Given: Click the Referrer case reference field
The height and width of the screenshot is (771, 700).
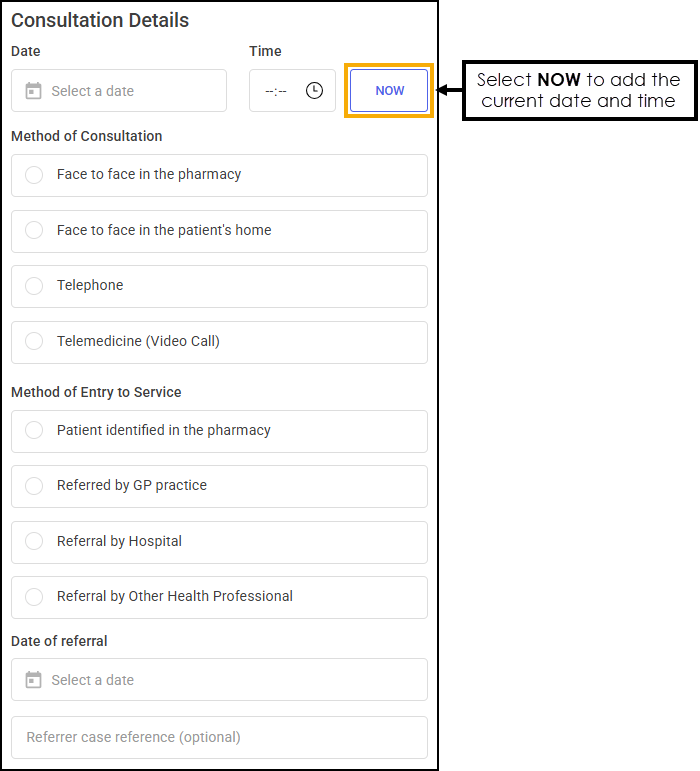Looking at the screenshot, I should tap(219, 738).
